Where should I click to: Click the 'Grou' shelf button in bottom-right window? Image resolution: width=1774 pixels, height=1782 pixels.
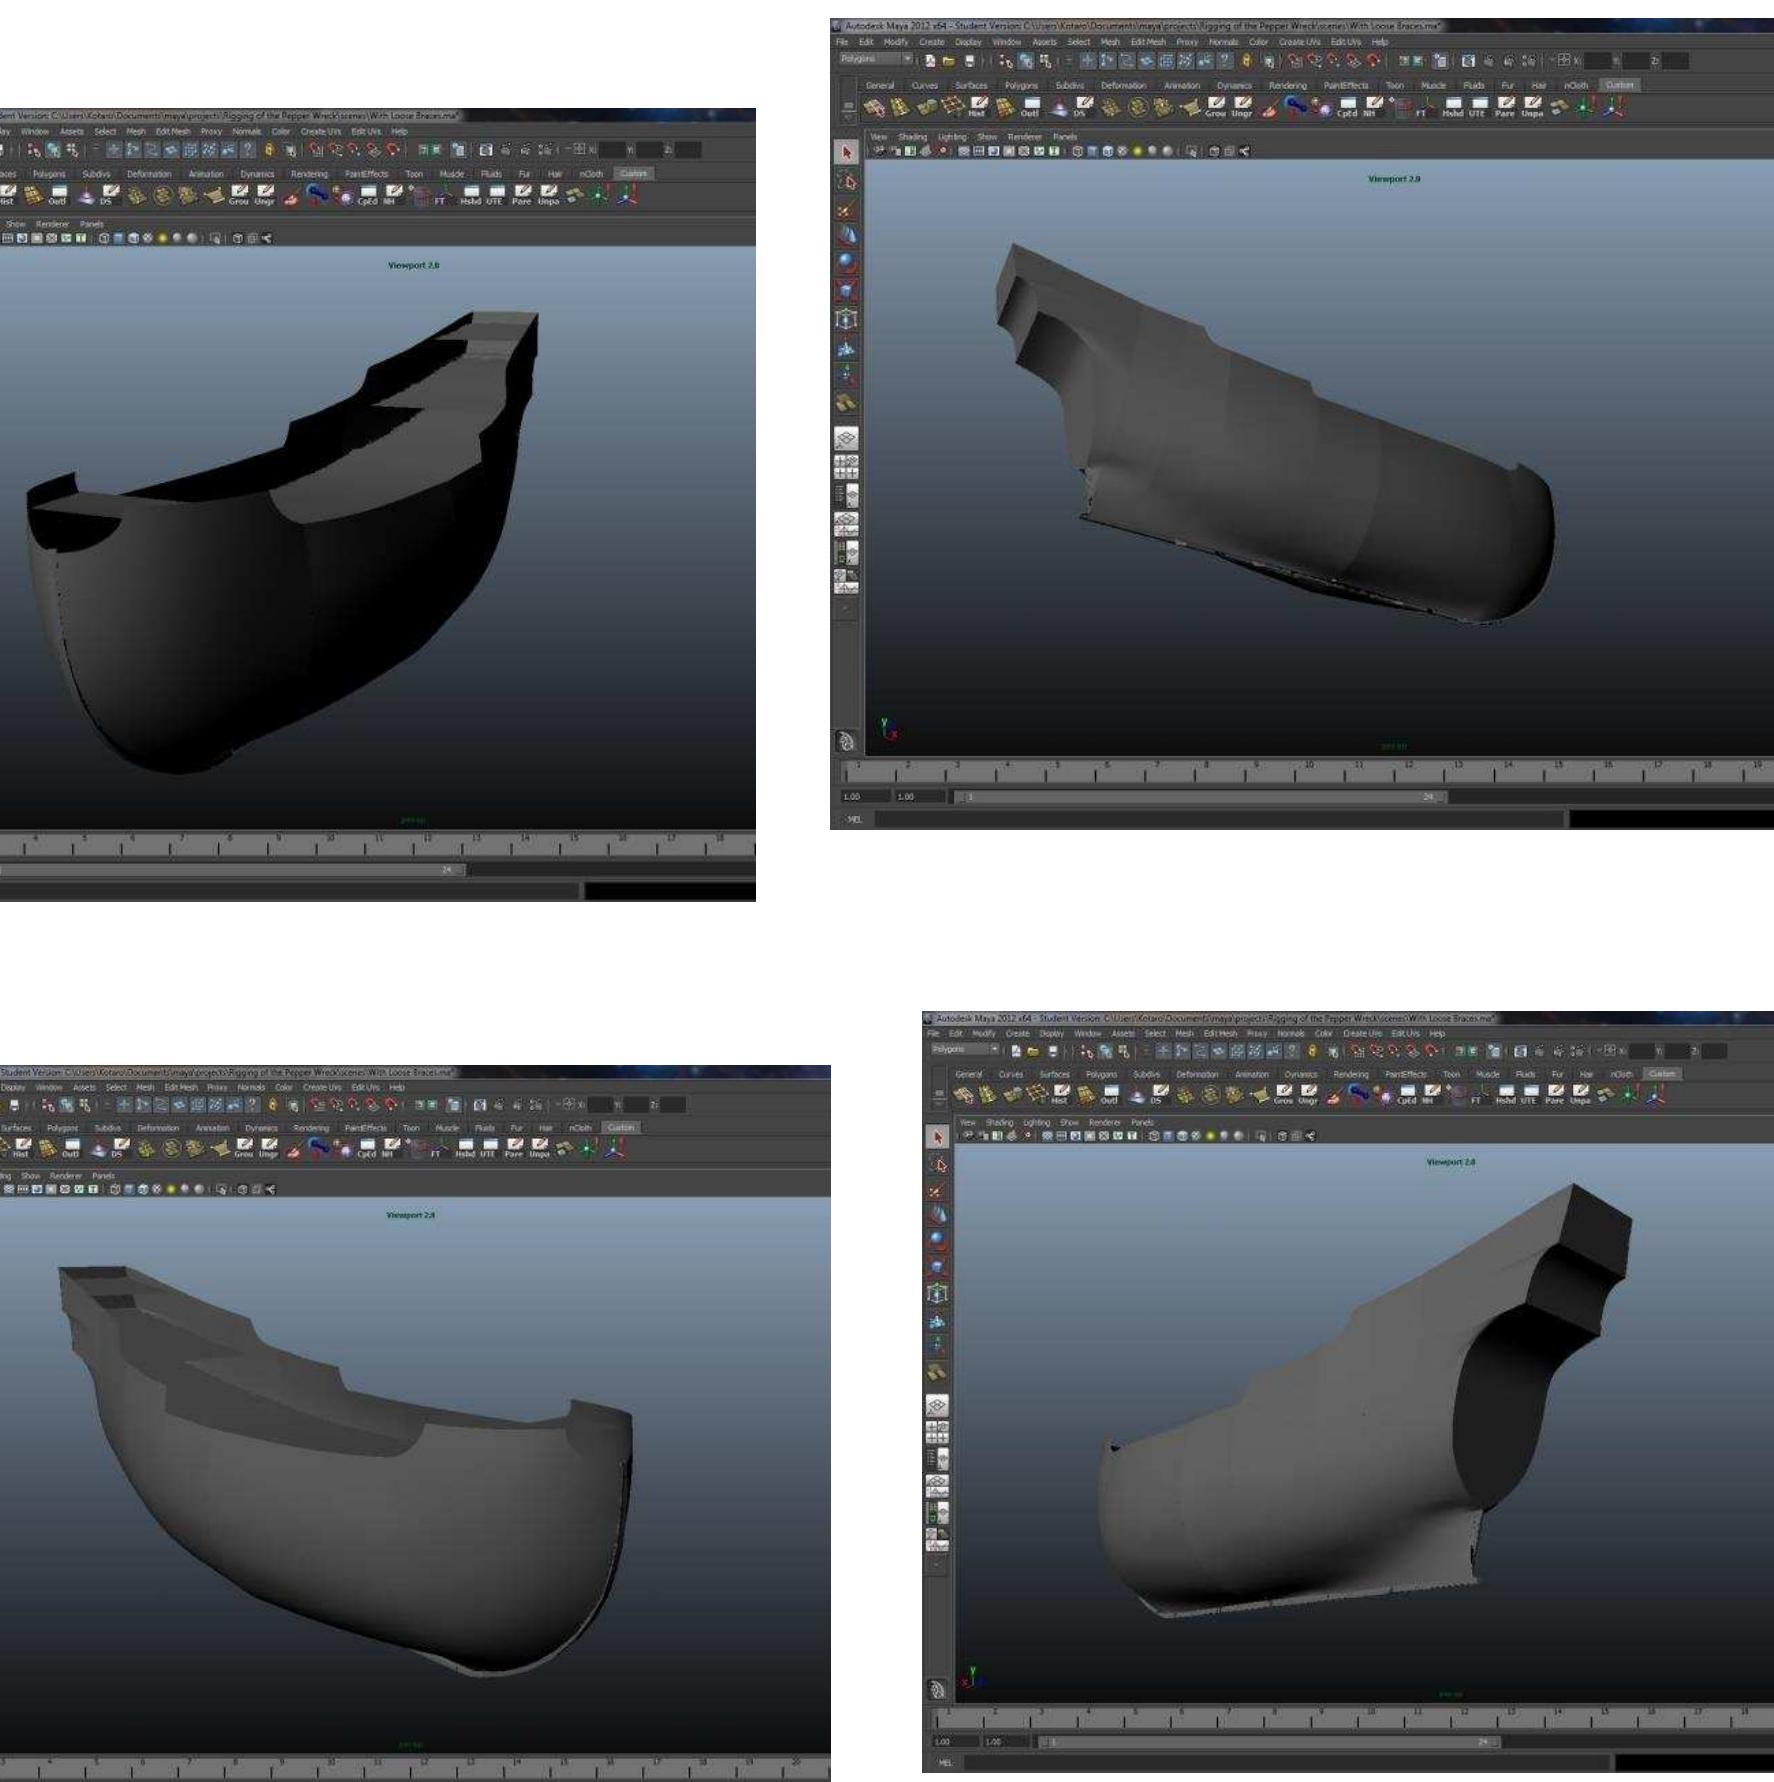[1282, 1095]
